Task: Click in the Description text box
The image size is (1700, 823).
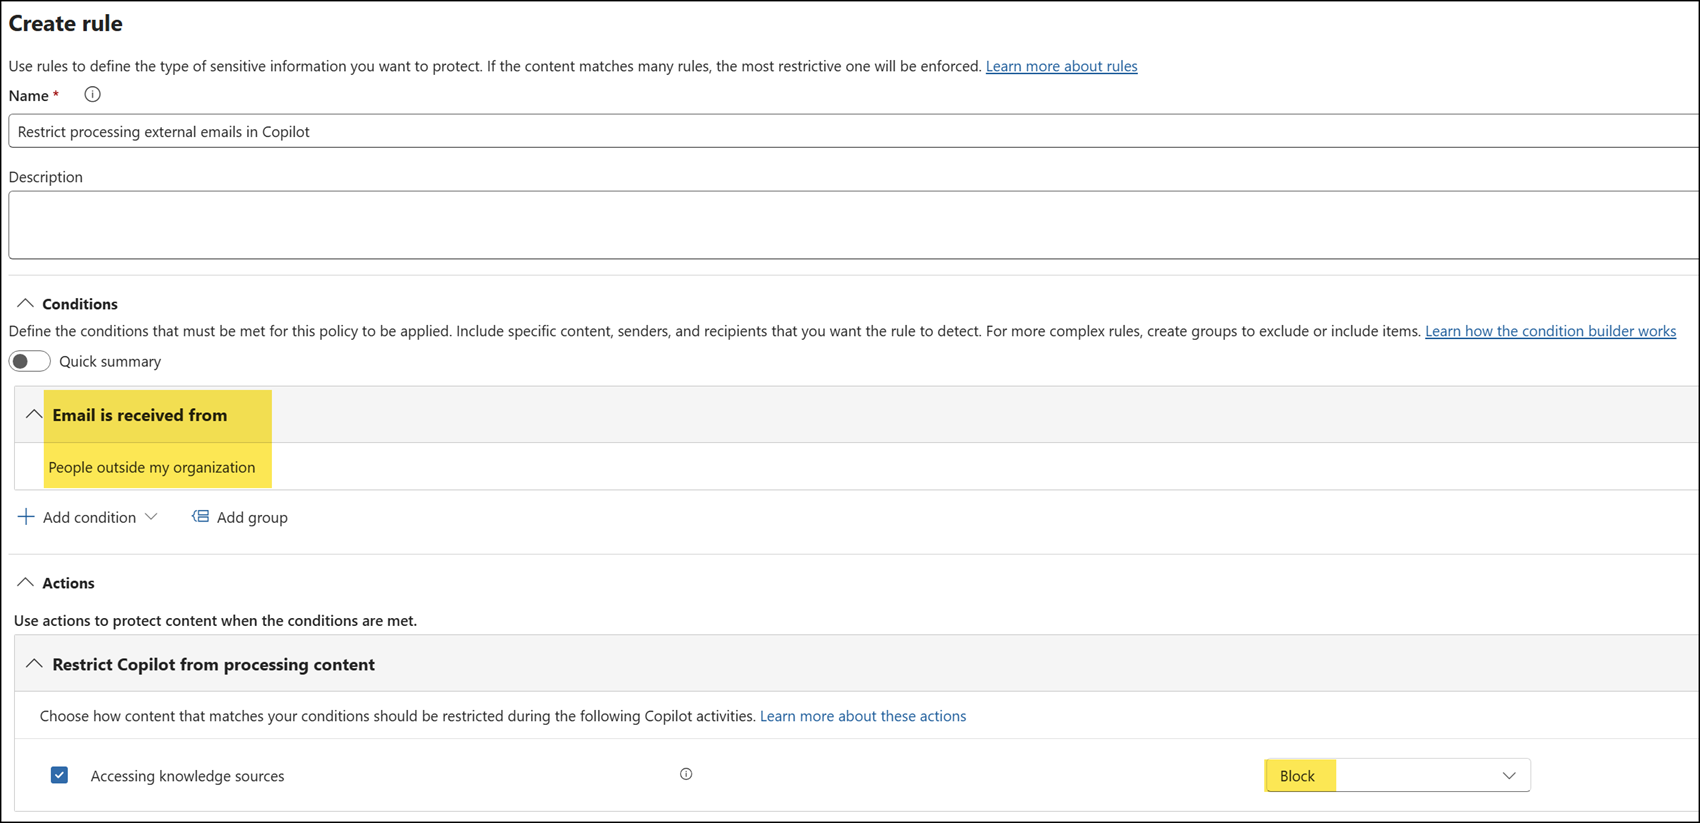Action: pos(854,225)
